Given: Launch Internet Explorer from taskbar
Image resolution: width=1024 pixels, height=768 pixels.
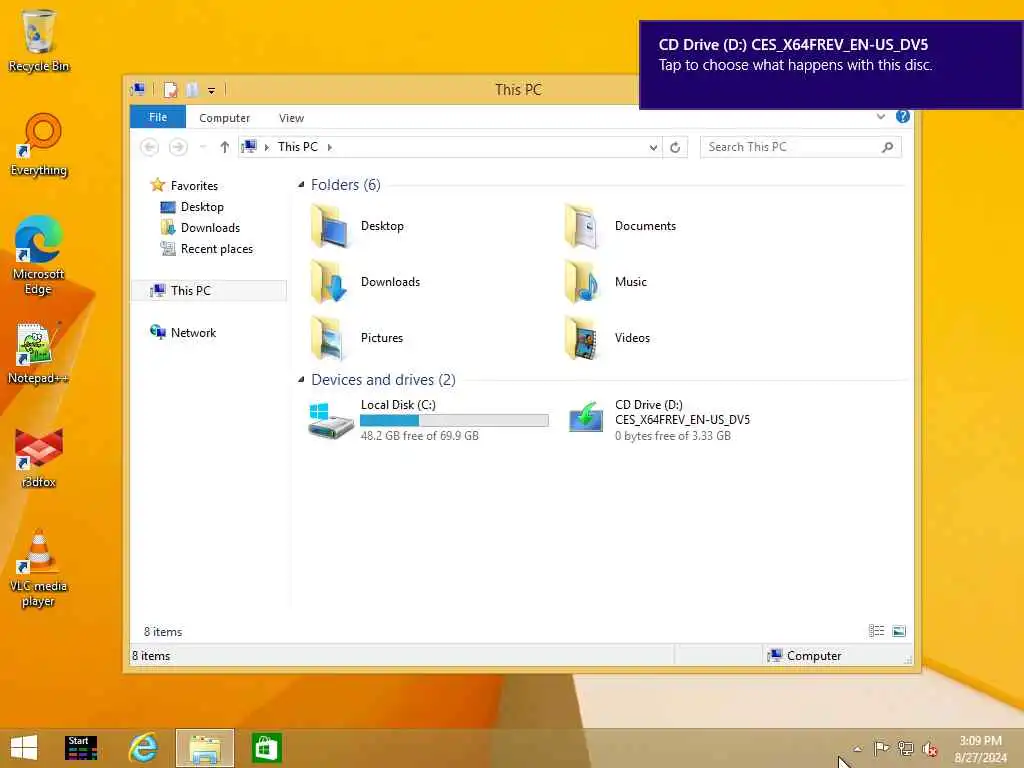Looking at the screenshot, I should pyautogui.click(x=143, y=748).
